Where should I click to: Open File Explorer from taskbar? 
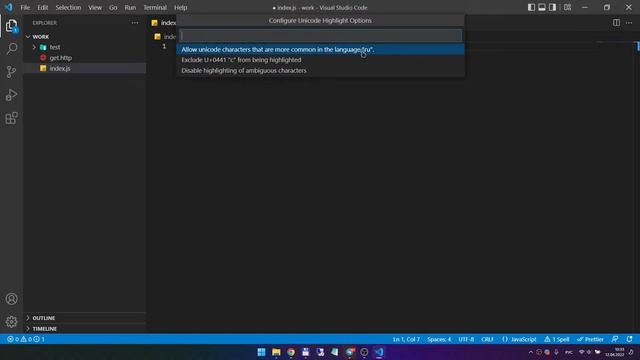point(276,352)
